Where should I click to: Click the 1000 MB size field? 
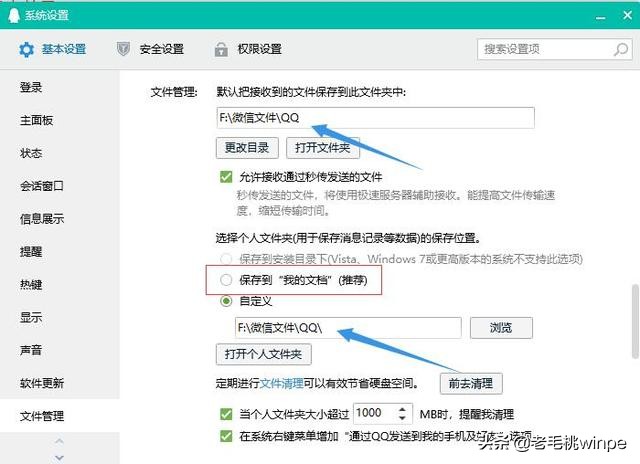[x=374, y=413]
